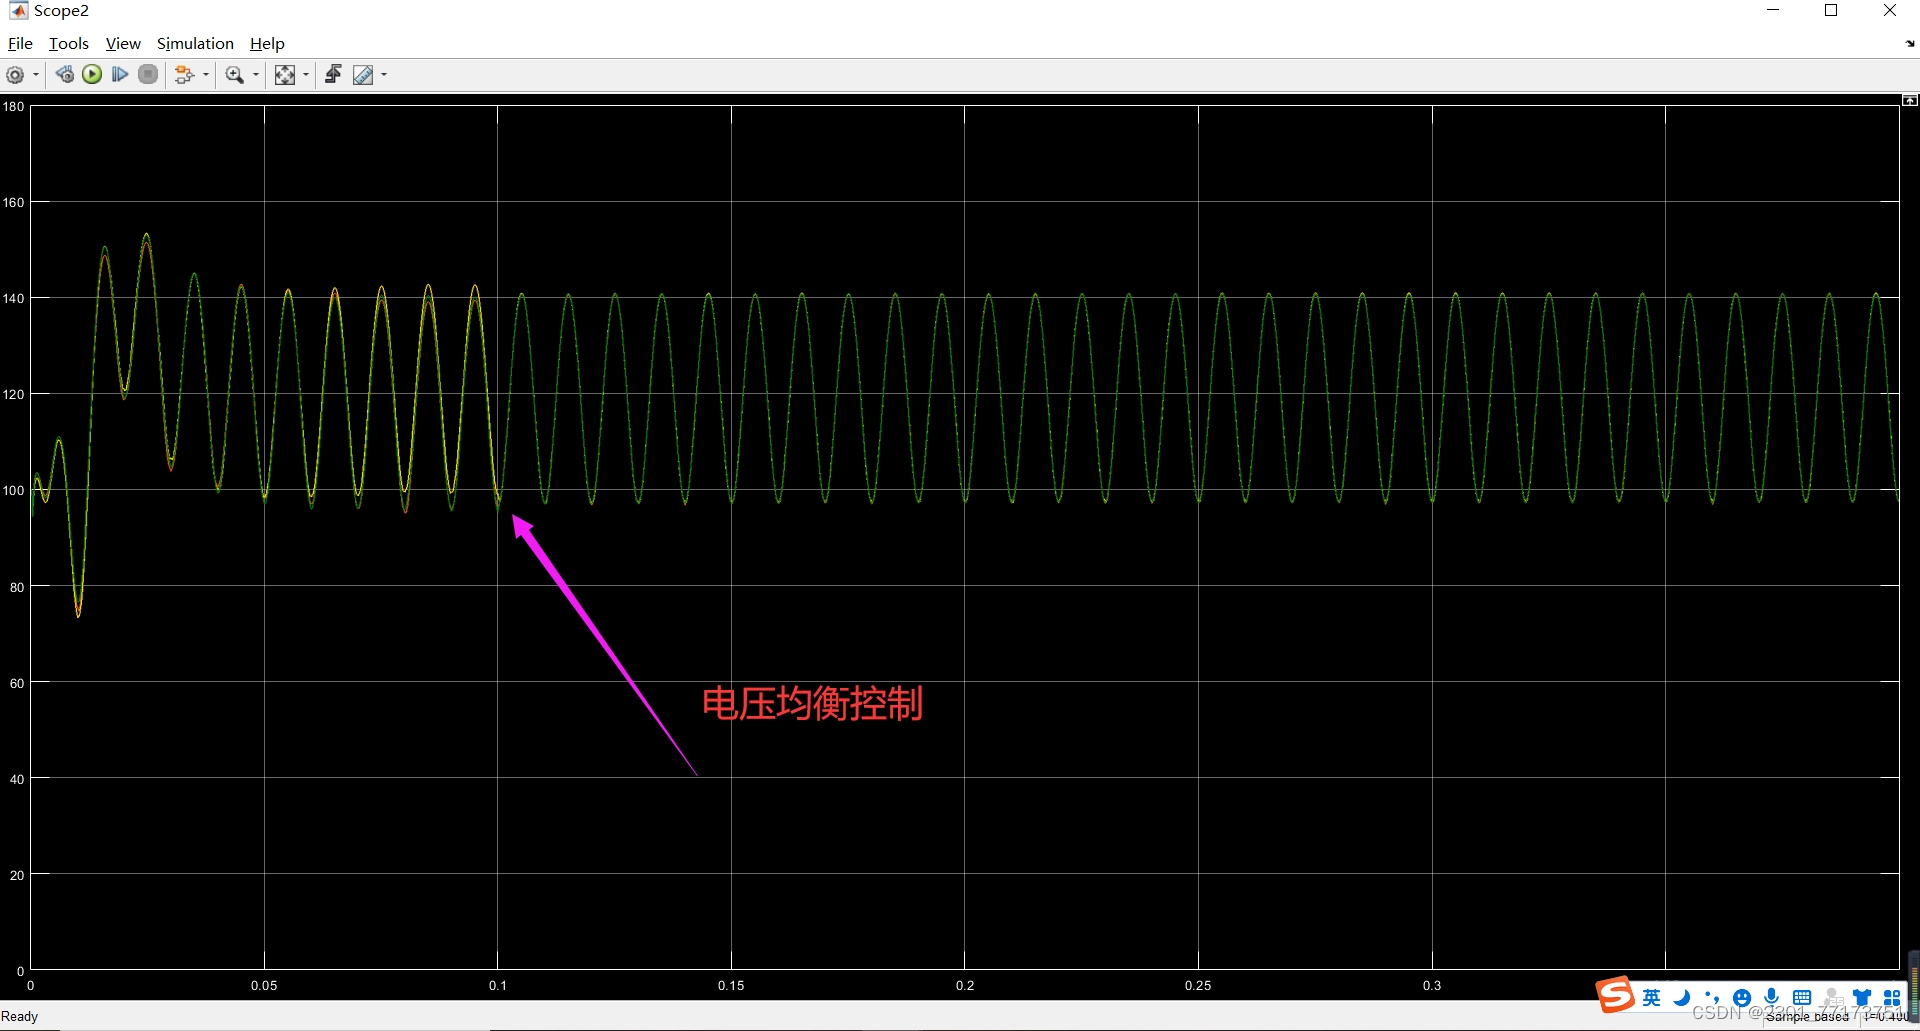Open the View menu
This screenshot has height=1031, width=1920.
(123, 43)
